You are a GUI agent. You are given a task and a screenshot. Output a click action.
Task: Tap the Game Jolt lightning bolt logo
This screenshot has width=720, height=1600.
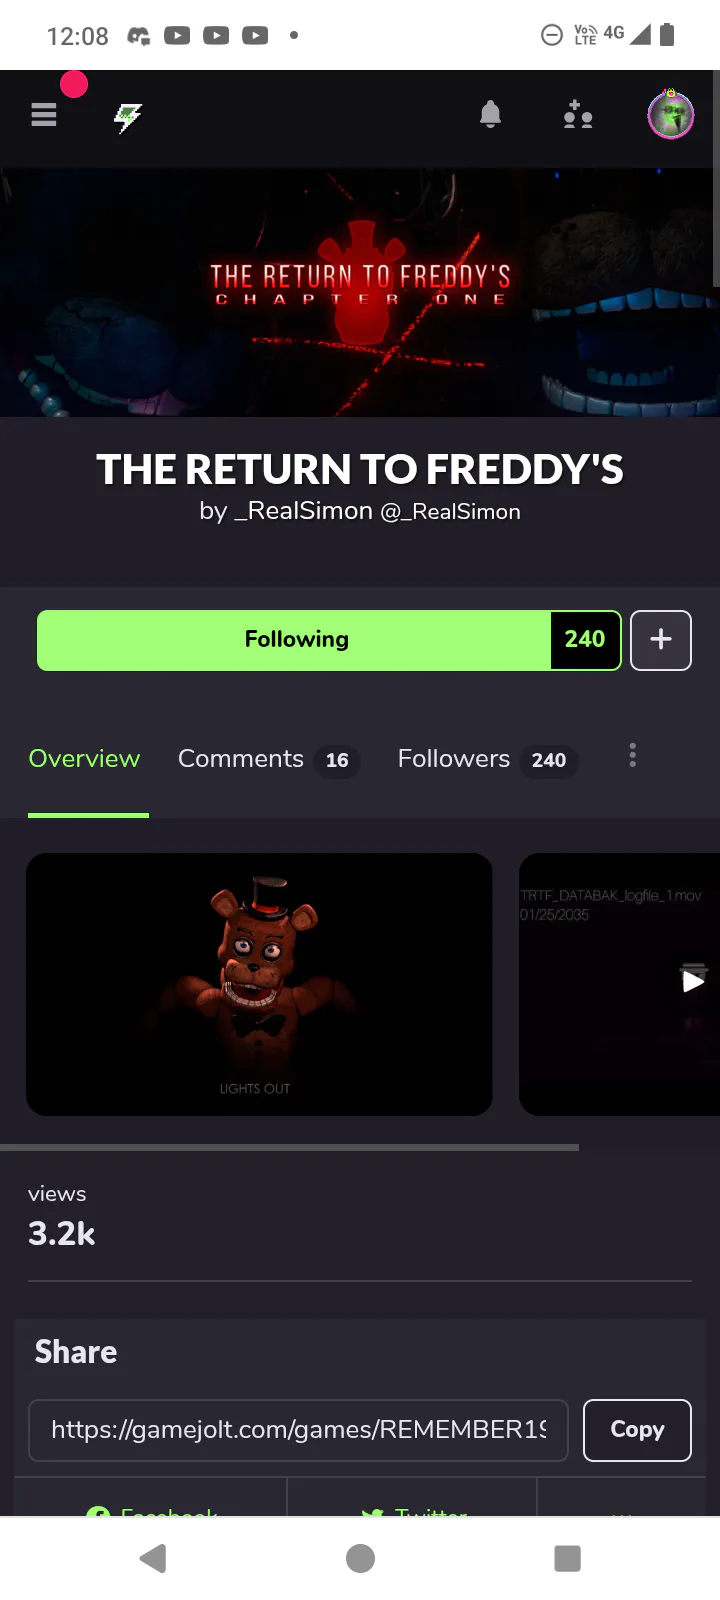[128, 118]
